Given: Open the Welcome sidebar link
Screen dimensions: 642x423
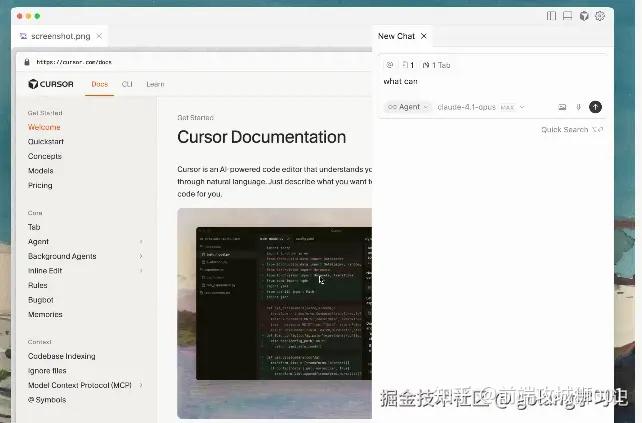Looking at the screenshot, I should pos(44,127).
